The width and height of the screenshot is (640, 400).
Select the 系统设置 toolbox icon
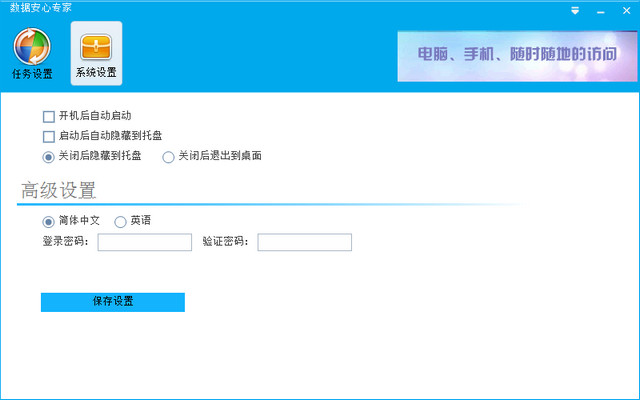tap(96, 52)
